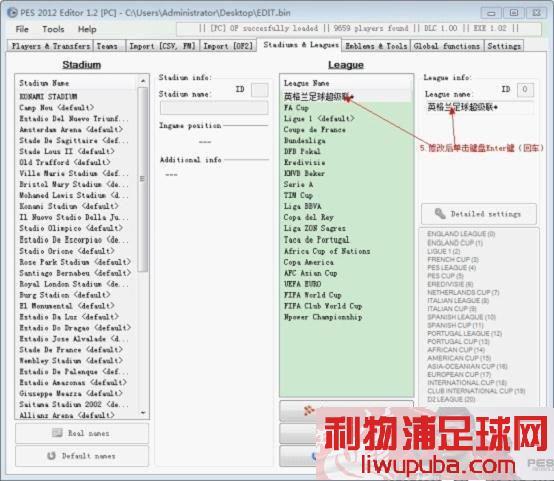Click the Real names button

[x=82, y=433]
